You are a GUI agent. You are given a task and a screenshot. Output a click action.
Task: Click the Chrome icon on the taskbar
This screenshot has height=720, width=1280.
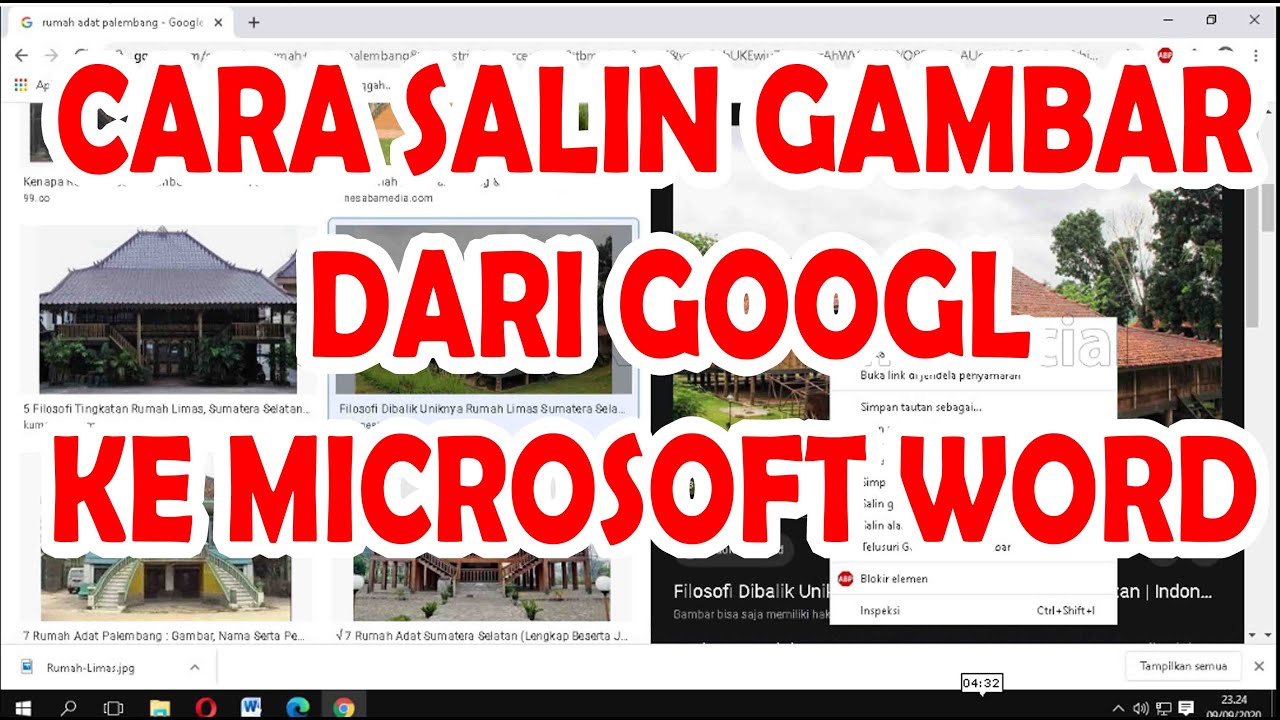[343, 708]
